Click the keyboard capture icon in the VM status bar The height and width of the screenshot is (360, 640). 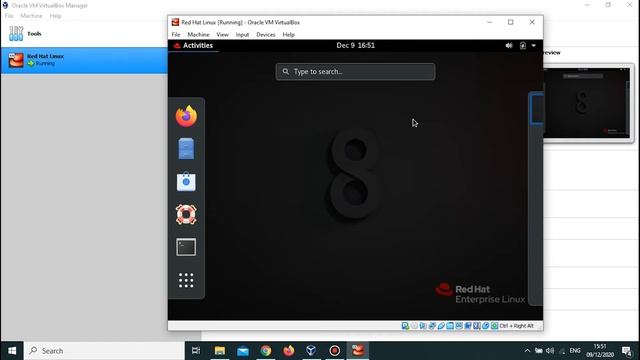click(495, 326)
